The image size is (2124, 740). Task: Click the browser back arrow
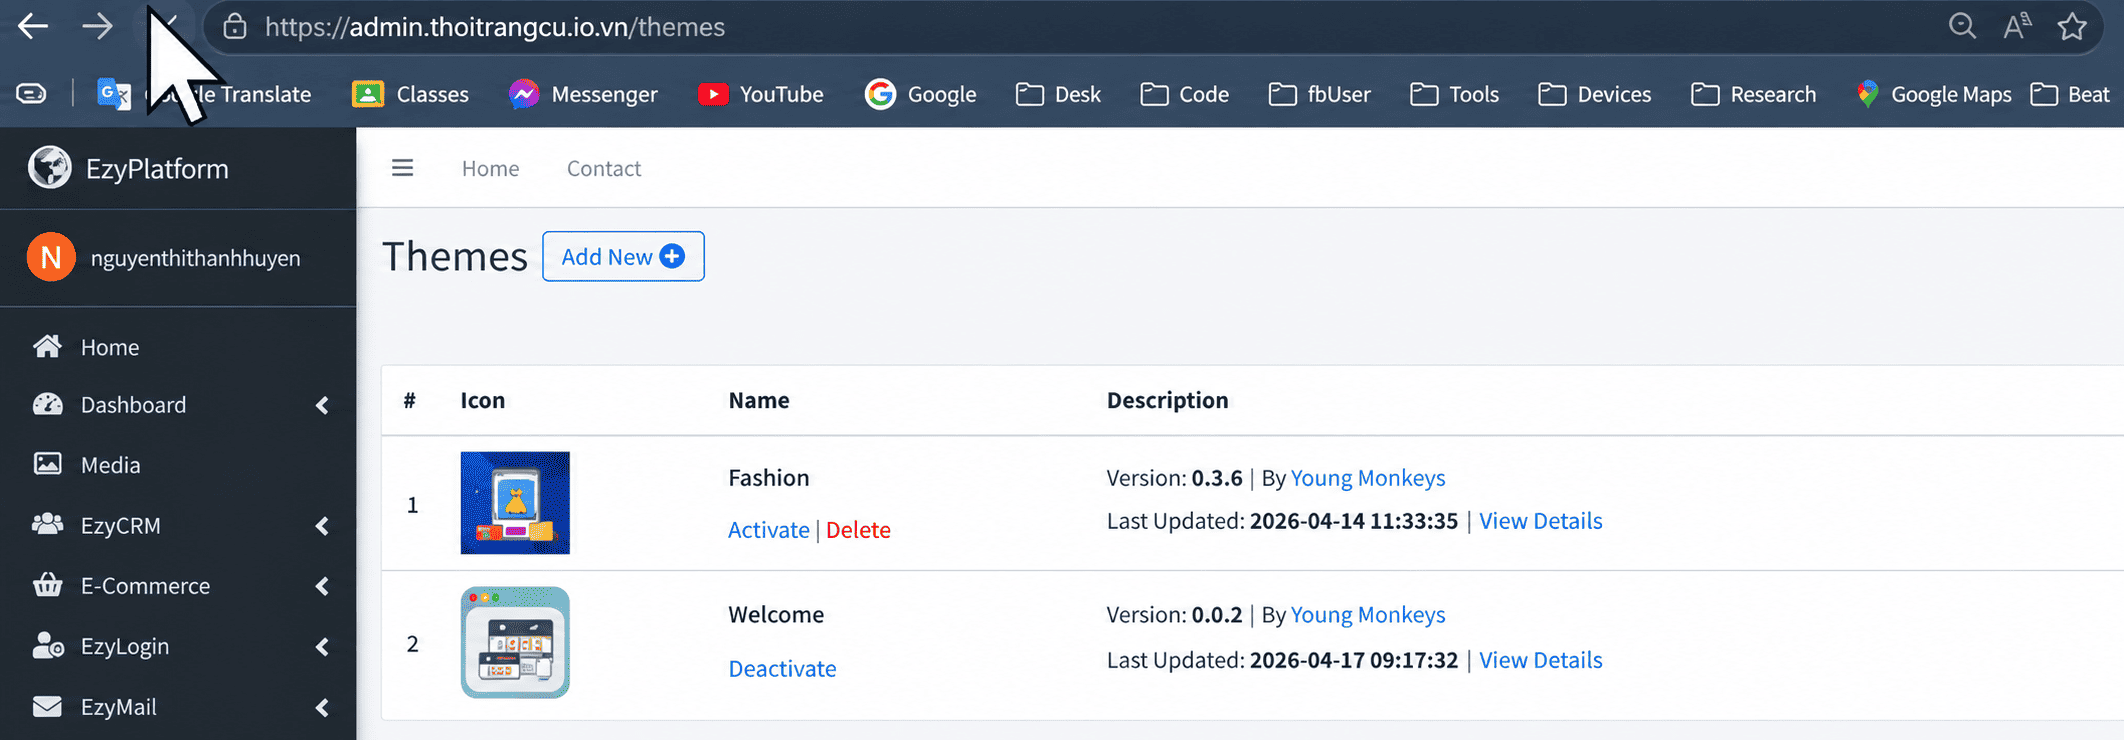[33, 26]
